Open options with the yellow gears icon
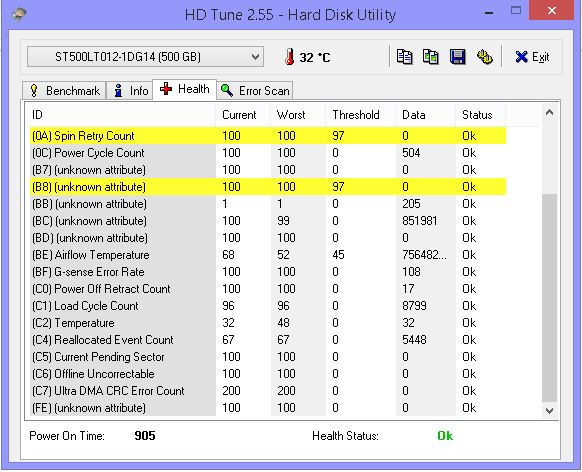The image size is (582, 472). pos(484,57)
